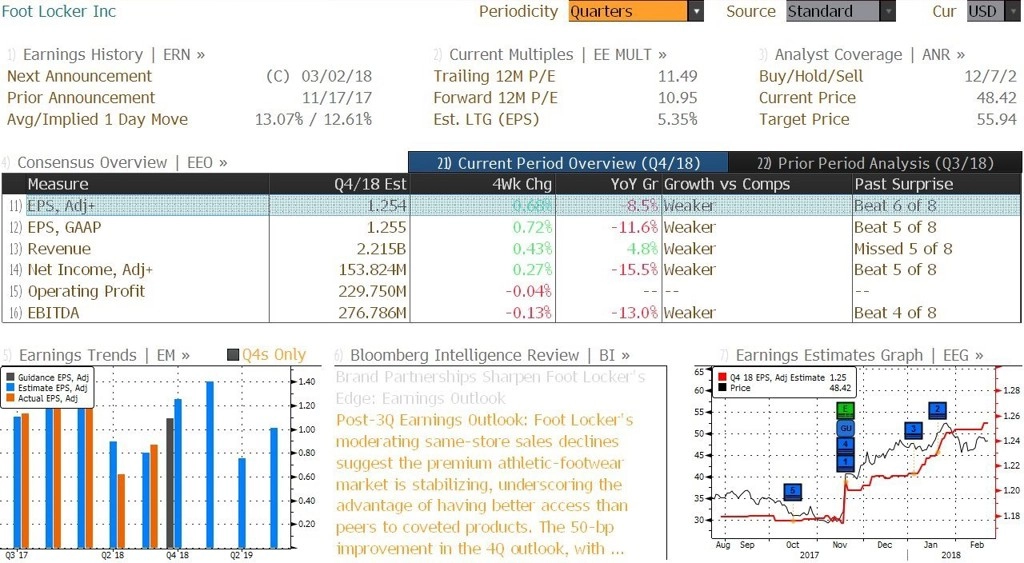This screenshot has width=1024, height=563.
Task: Open the Periodicity Quarters dropdown
Action: pyautogui.click(x=635, y=11)
